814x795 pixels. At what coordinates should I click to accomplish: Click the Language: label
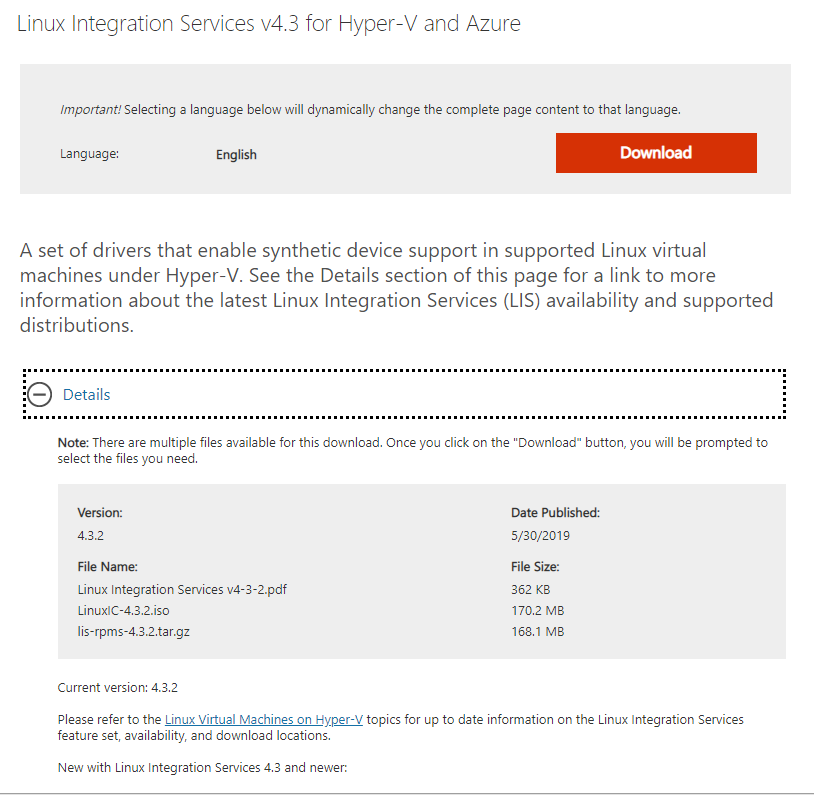[x=89, y=154]
